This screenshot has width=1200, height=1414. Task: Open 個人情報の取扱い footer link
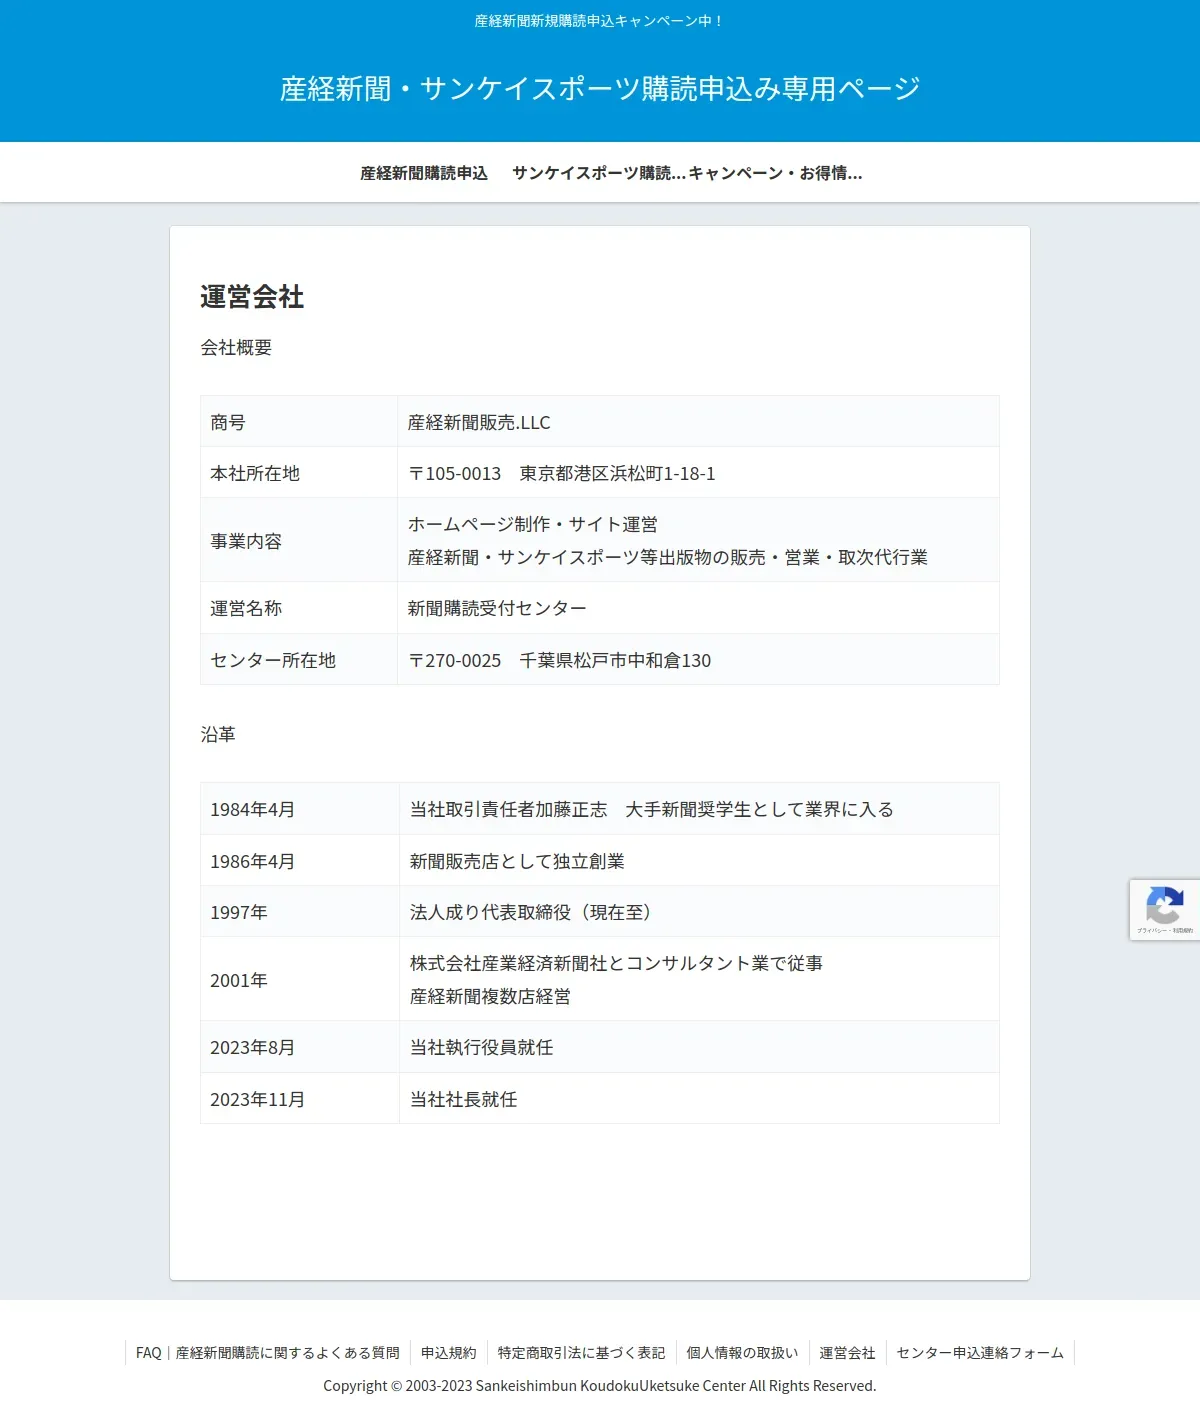(x=742, y=1353)
